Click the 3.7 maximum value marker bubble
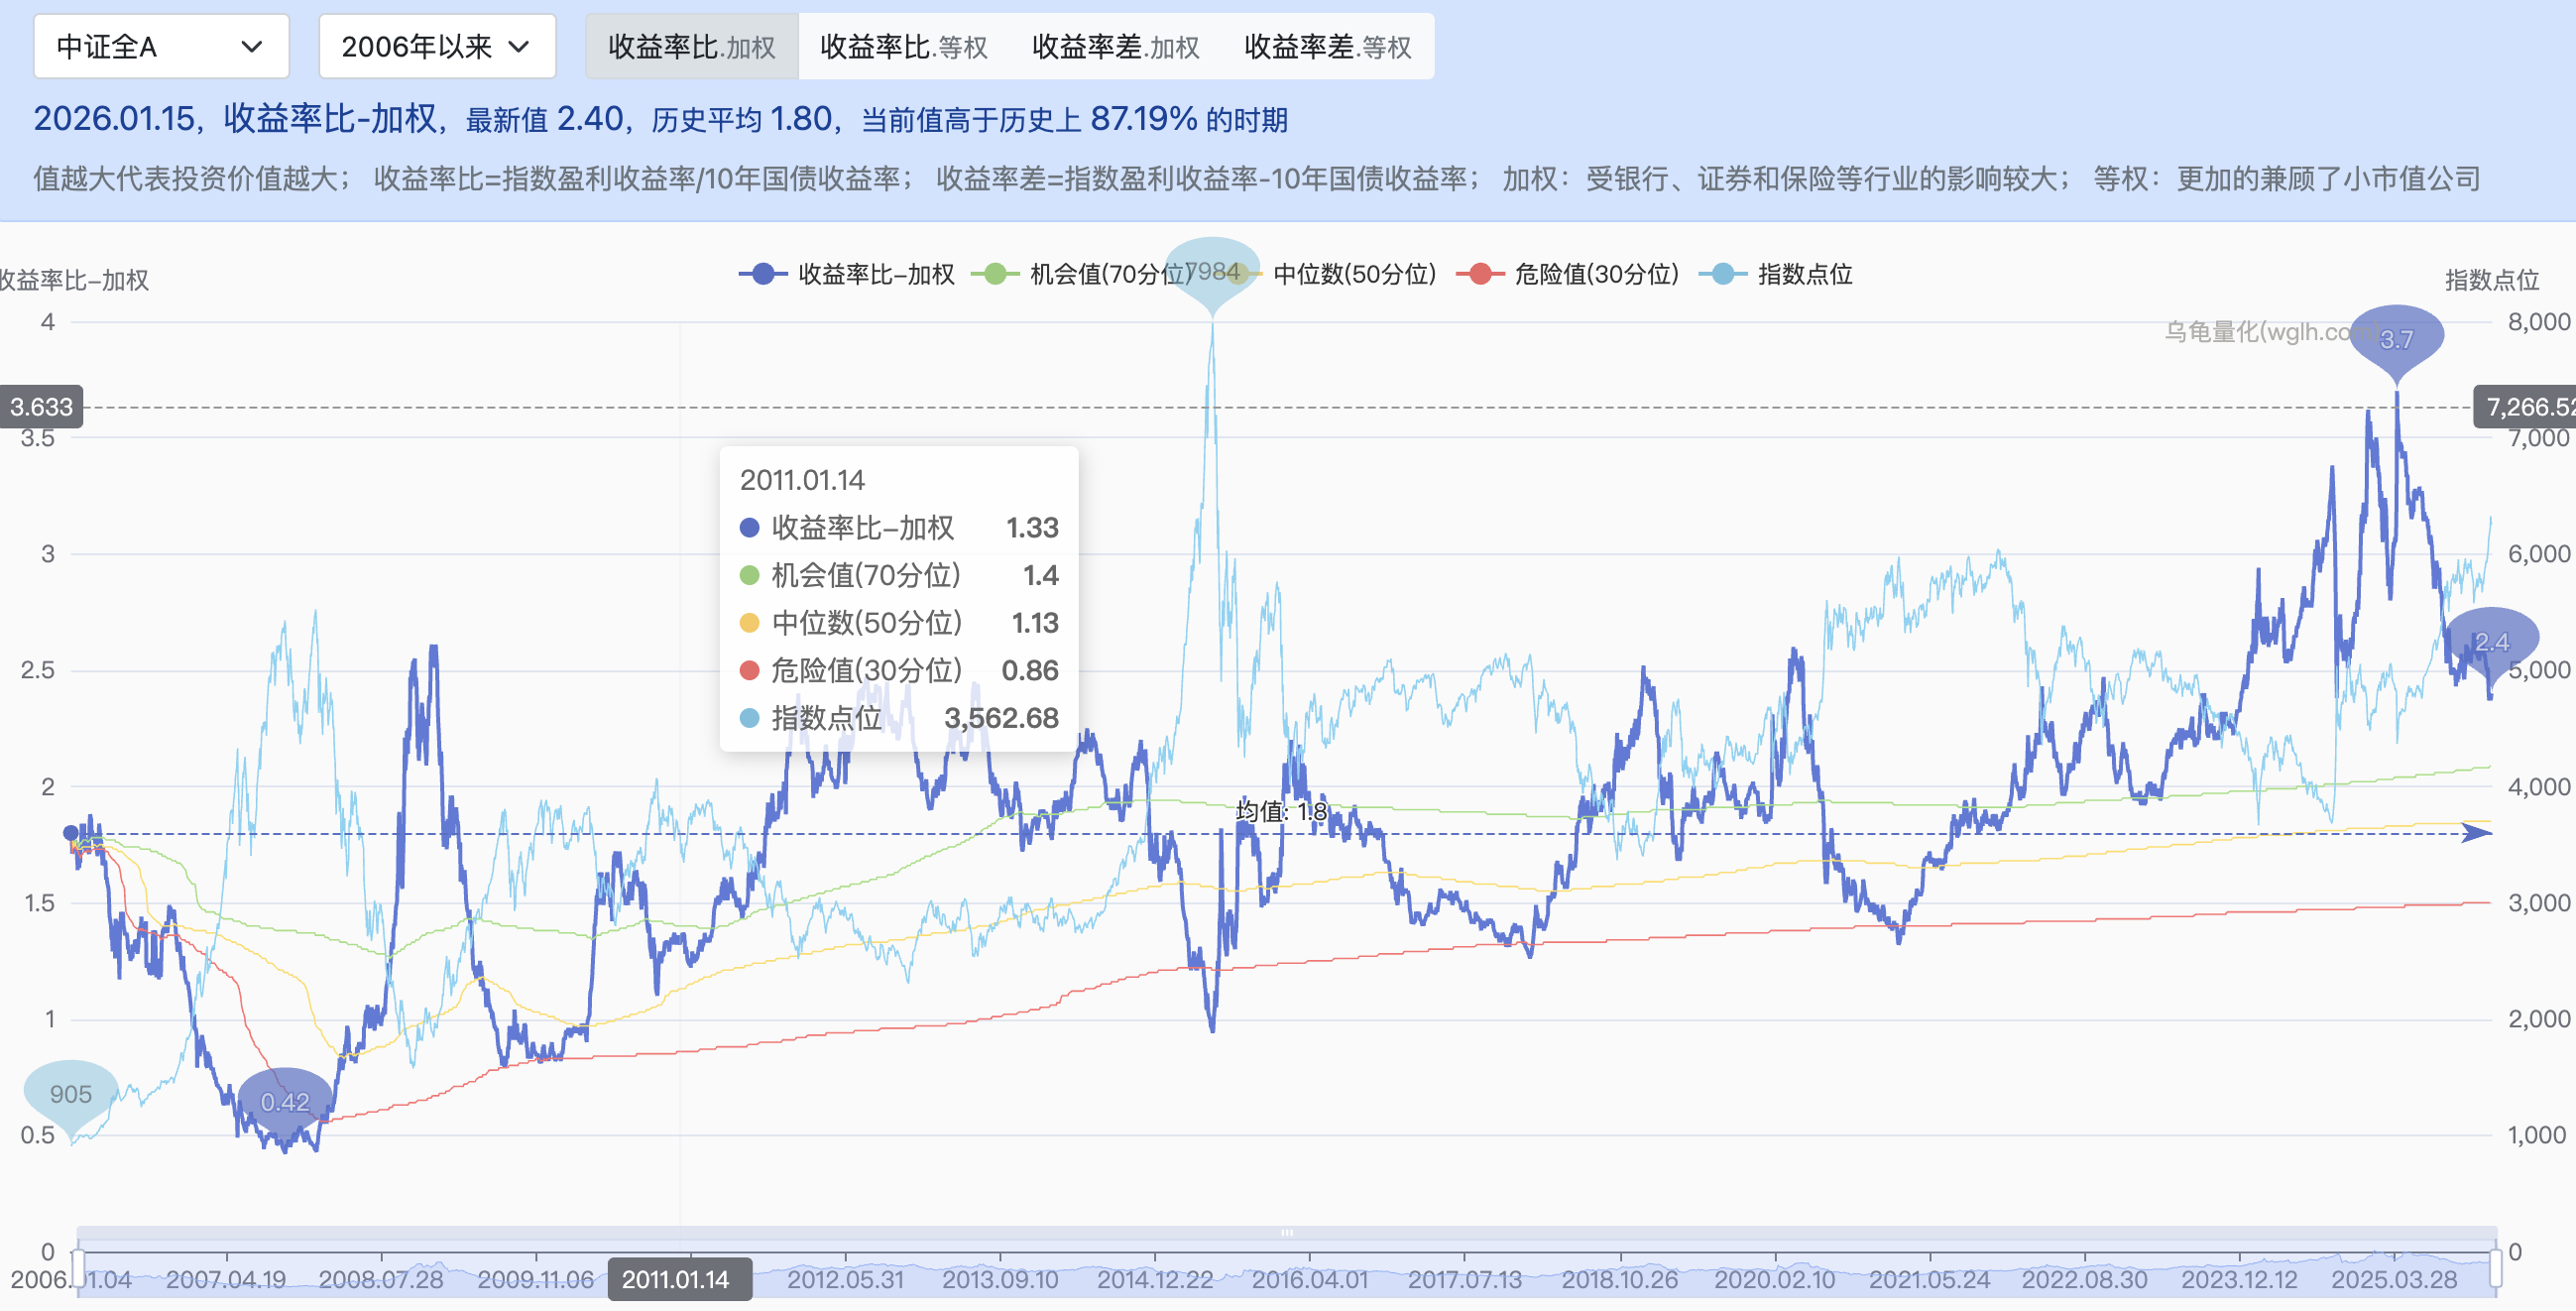Image resolution: width=2576 pixels, height=1311 pixels. point(2396,338)
